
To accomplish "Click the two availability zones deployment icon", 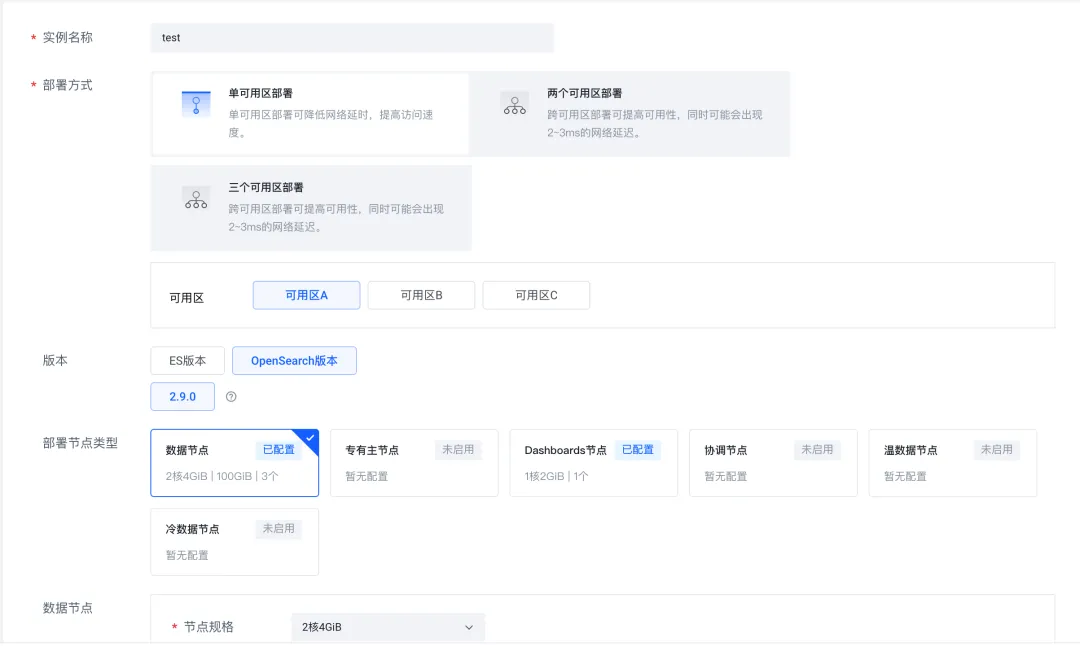I will [515, 104].
